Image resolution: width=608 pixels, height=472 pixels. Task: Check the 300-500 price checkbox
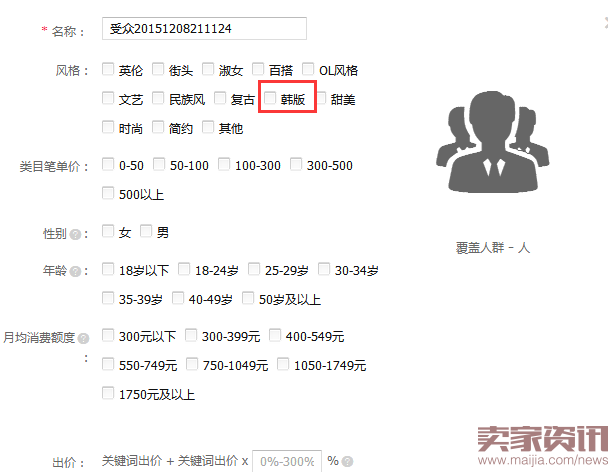tap(296, 164)
